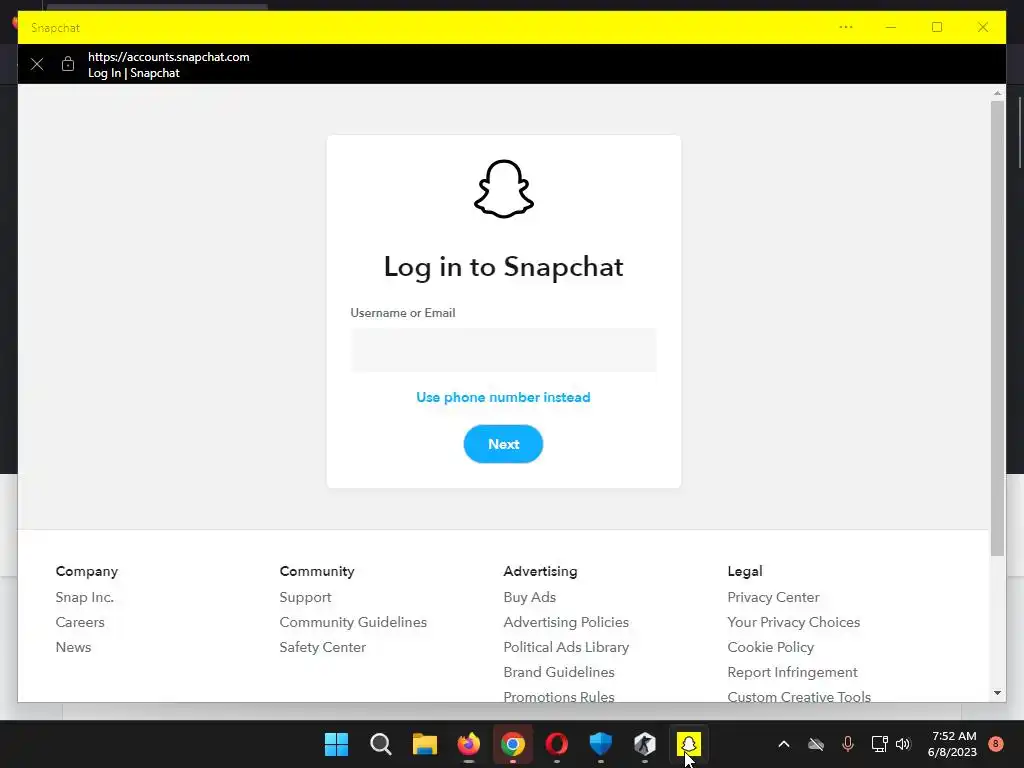Focus the Username or Email field
1024x768 pixels.
point(504,350)
